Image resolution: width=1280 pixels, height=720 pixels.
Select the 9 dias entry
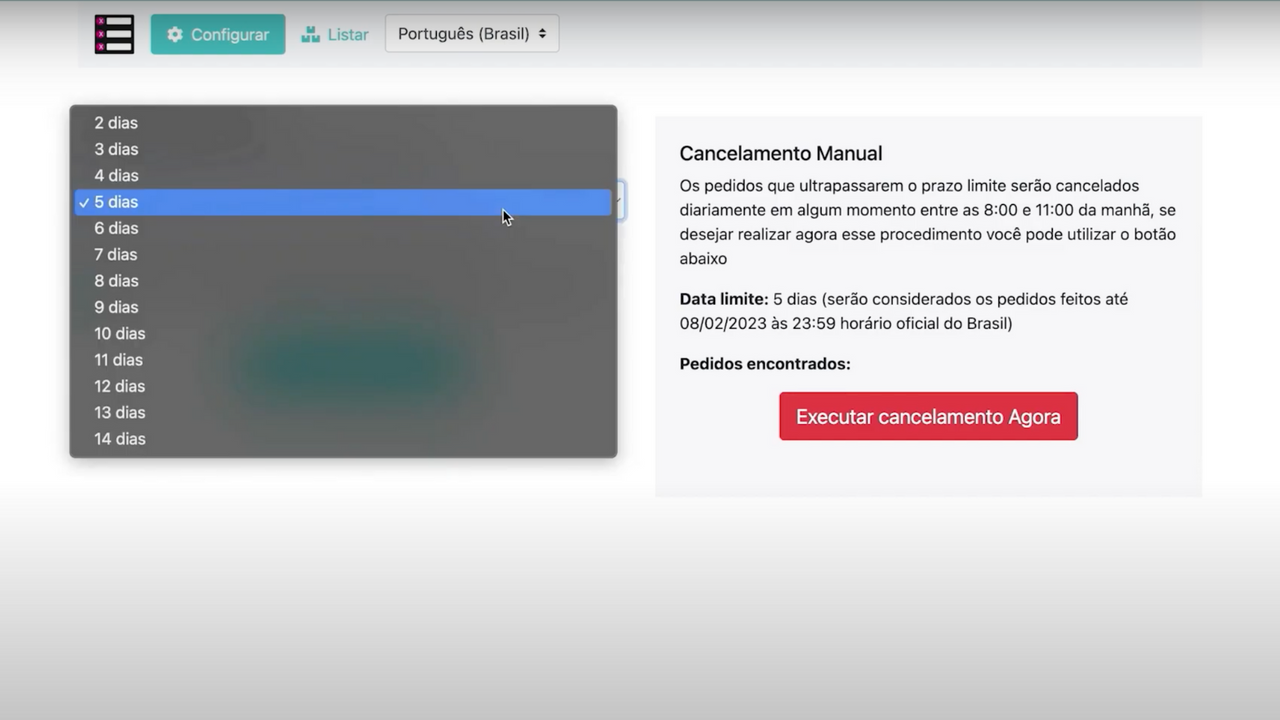(x=343, y=307)
